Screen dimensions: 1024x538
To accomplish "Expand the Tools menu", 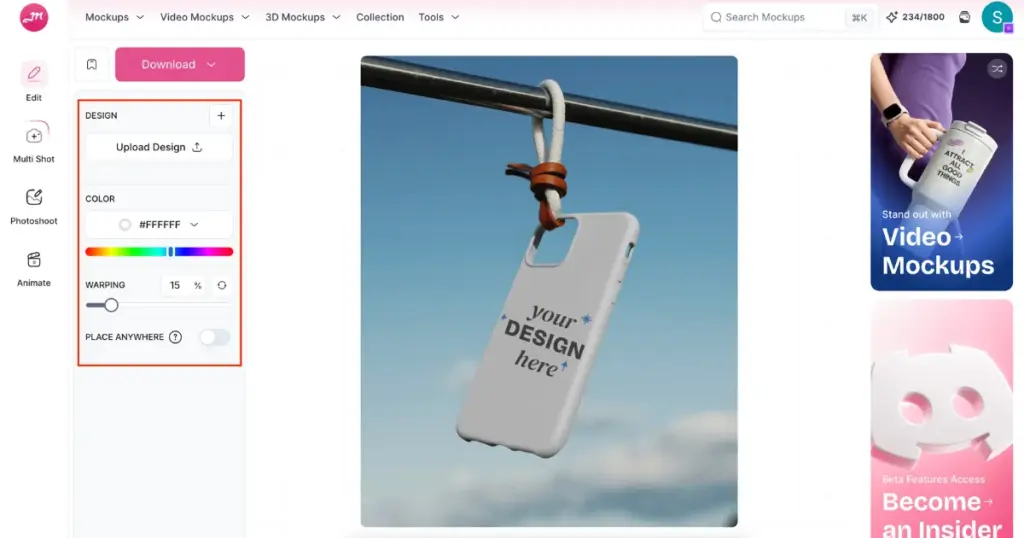I will pyautogui.click(x=439, y=18).
